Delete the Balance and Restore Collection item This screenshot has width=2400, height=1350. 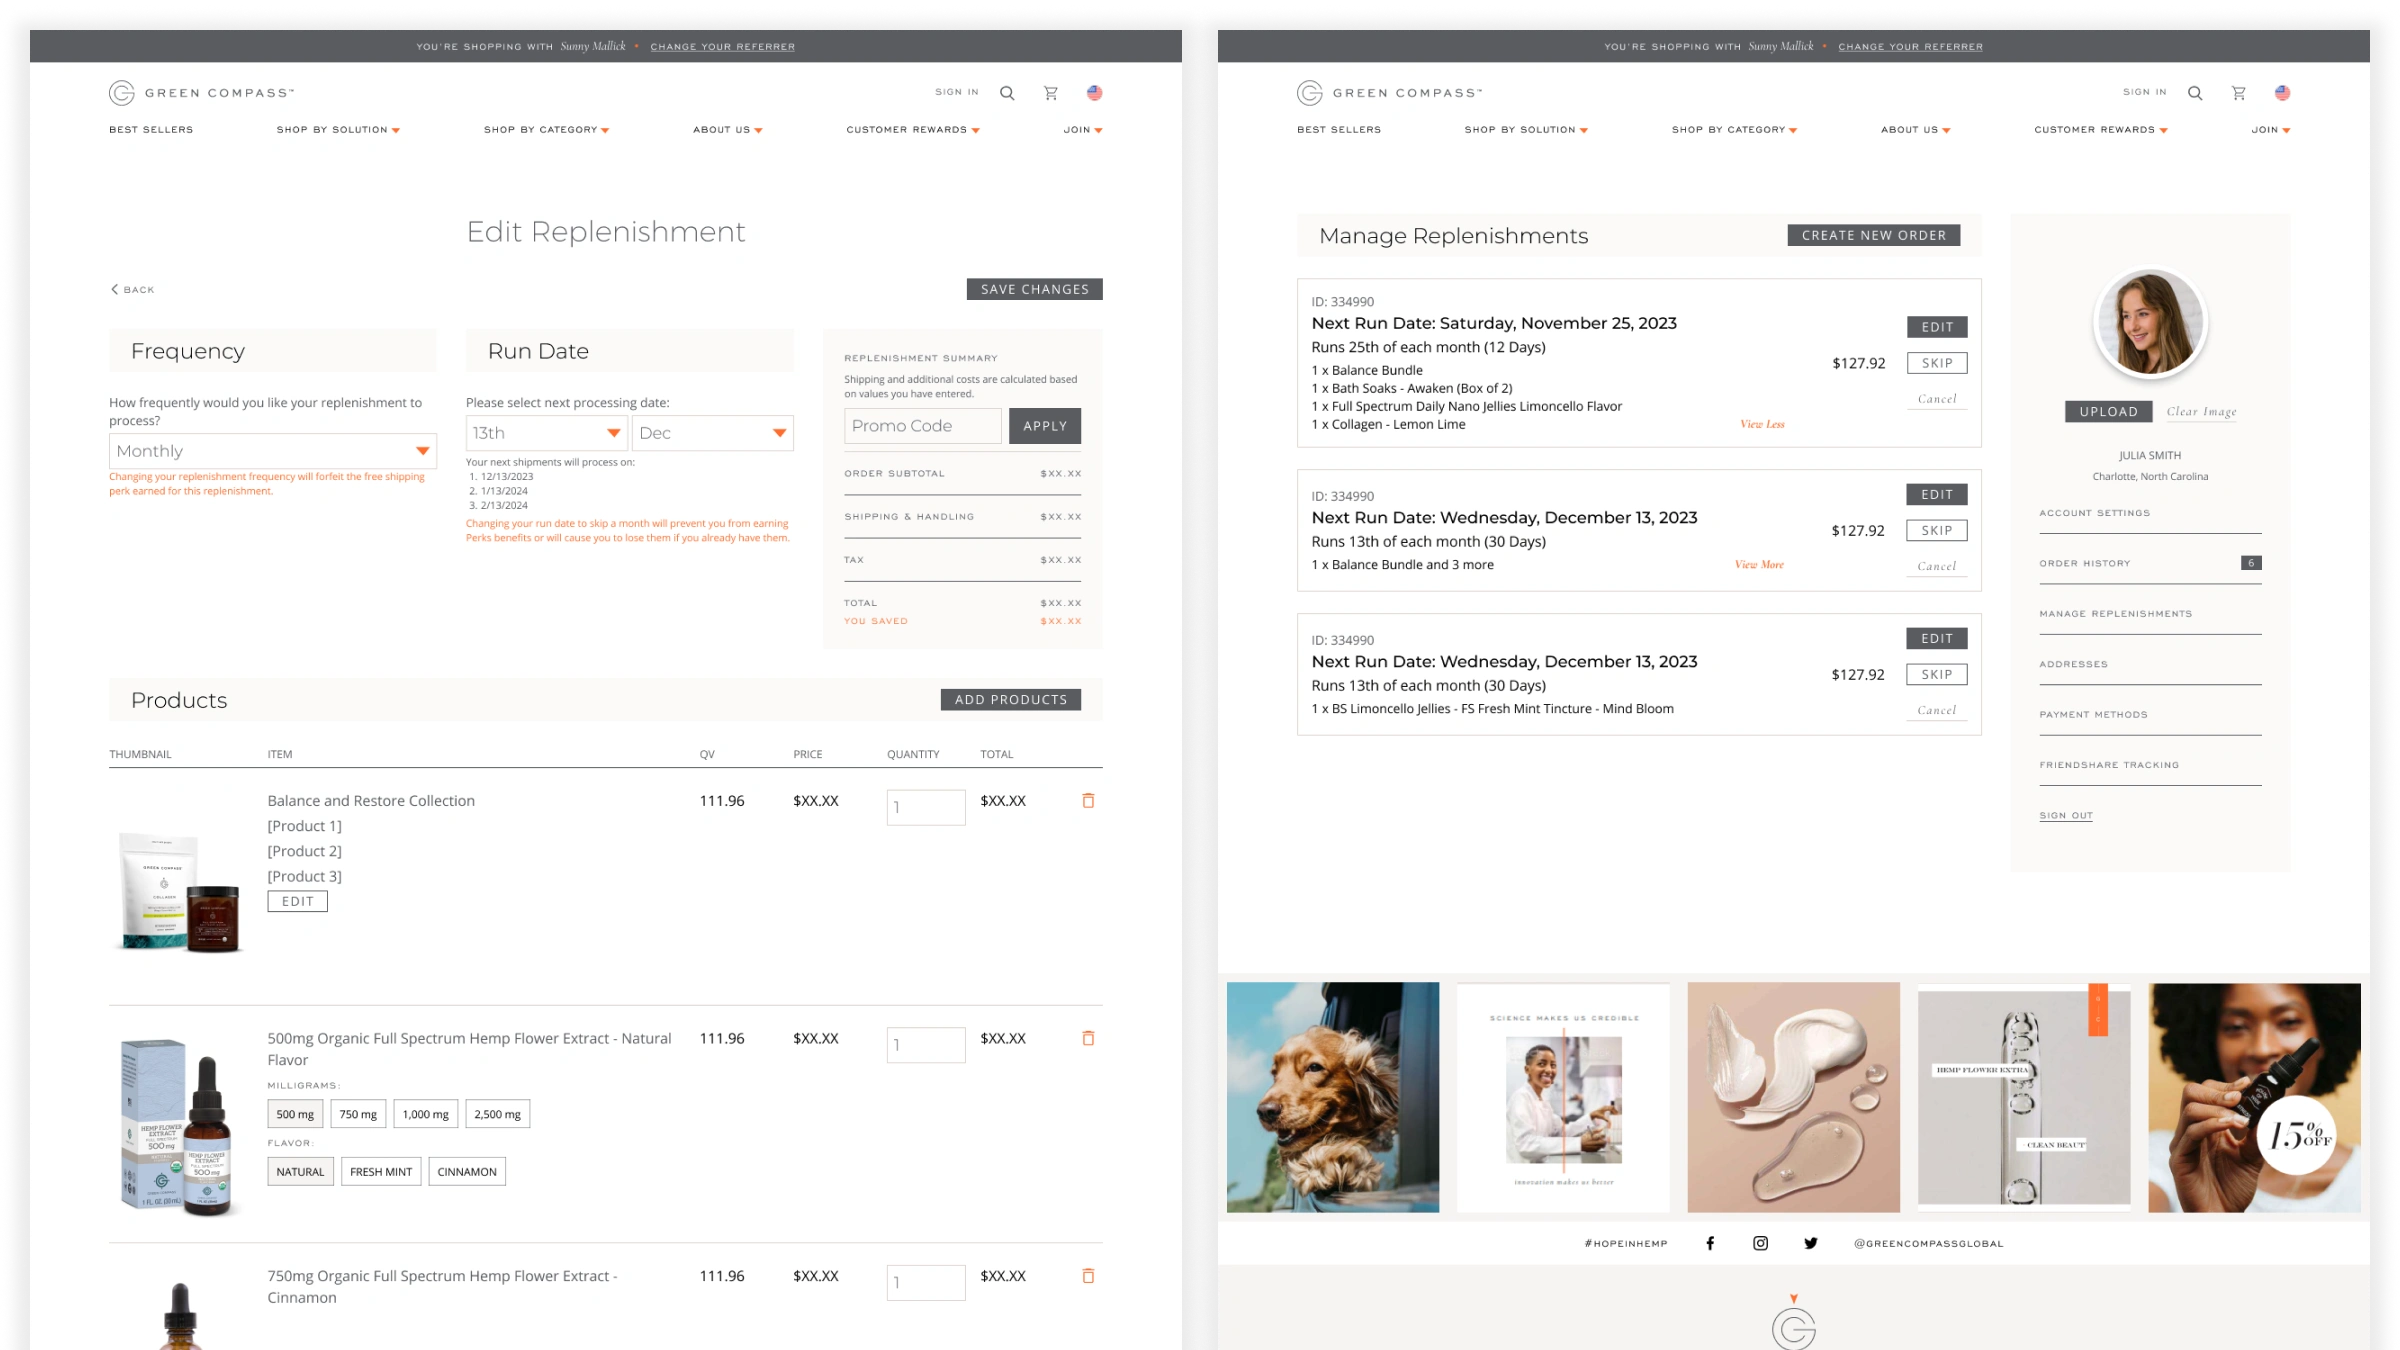pyautogui.click(x=1088, y=800)
